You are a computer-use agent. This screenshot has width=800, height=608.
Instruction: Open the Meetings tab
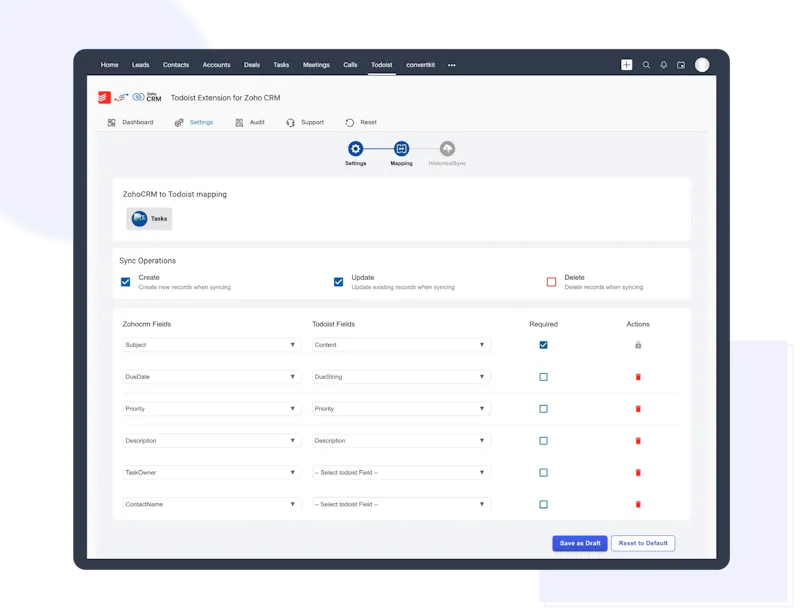(316, 65)
